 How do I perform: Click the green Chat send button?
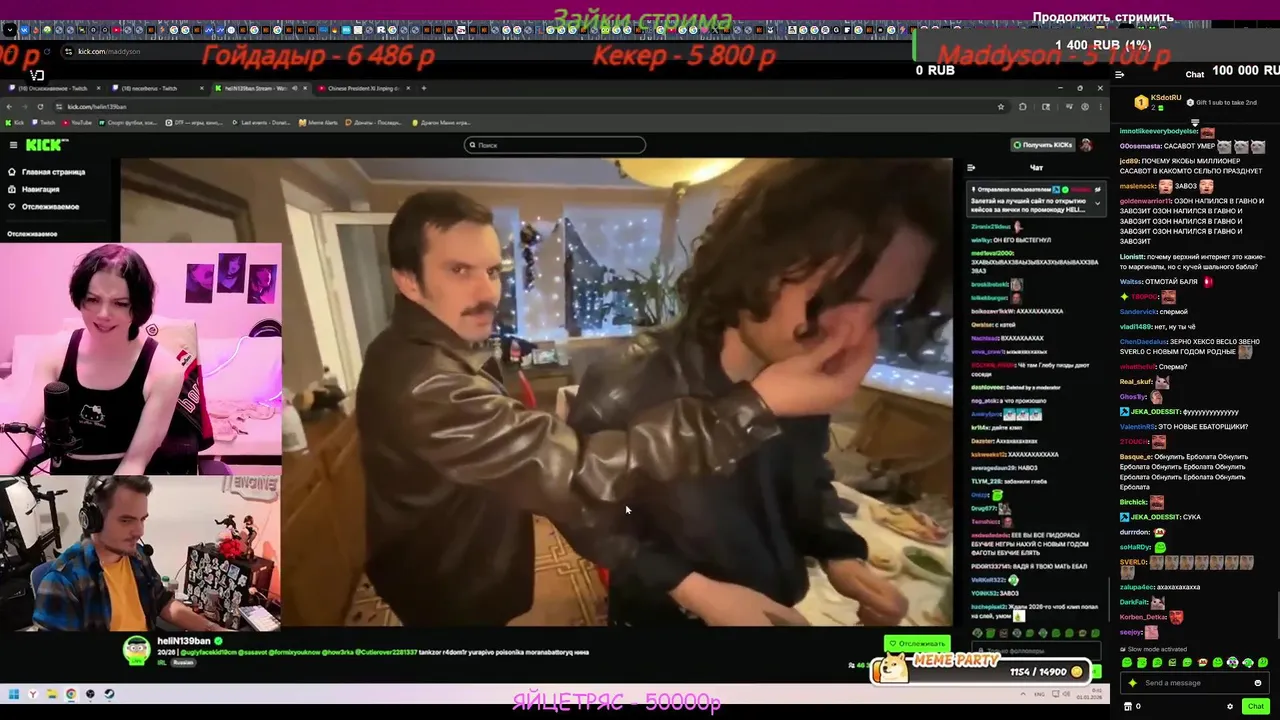click(1256, 706)
